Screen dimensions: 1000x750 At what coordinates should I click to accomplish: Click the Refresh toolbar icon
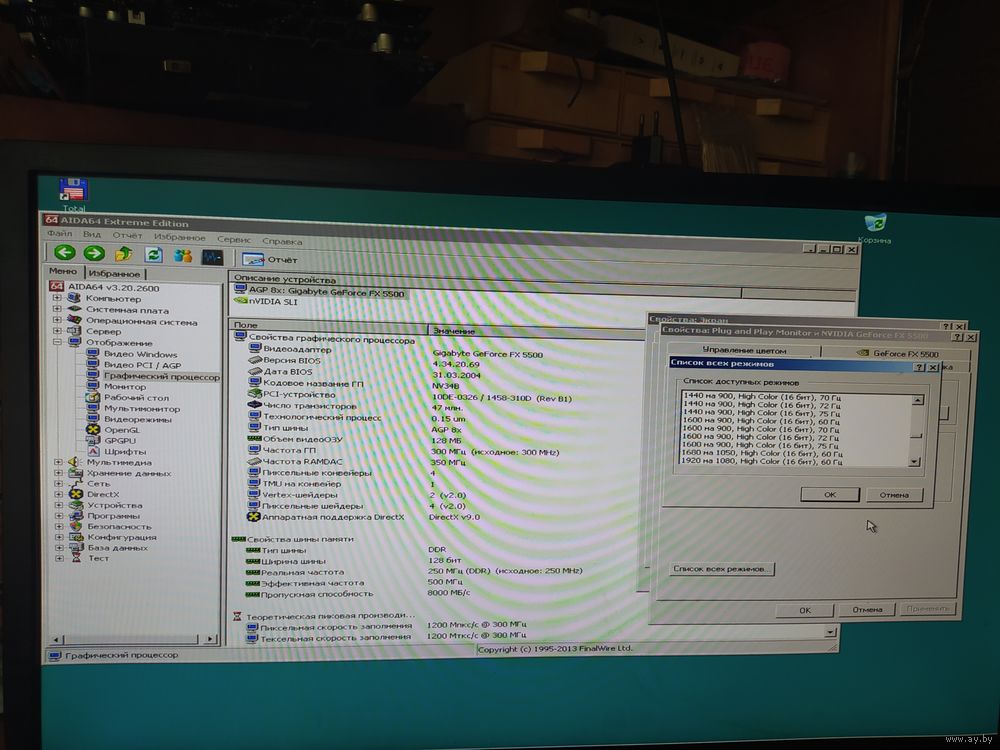coord(153,255)
